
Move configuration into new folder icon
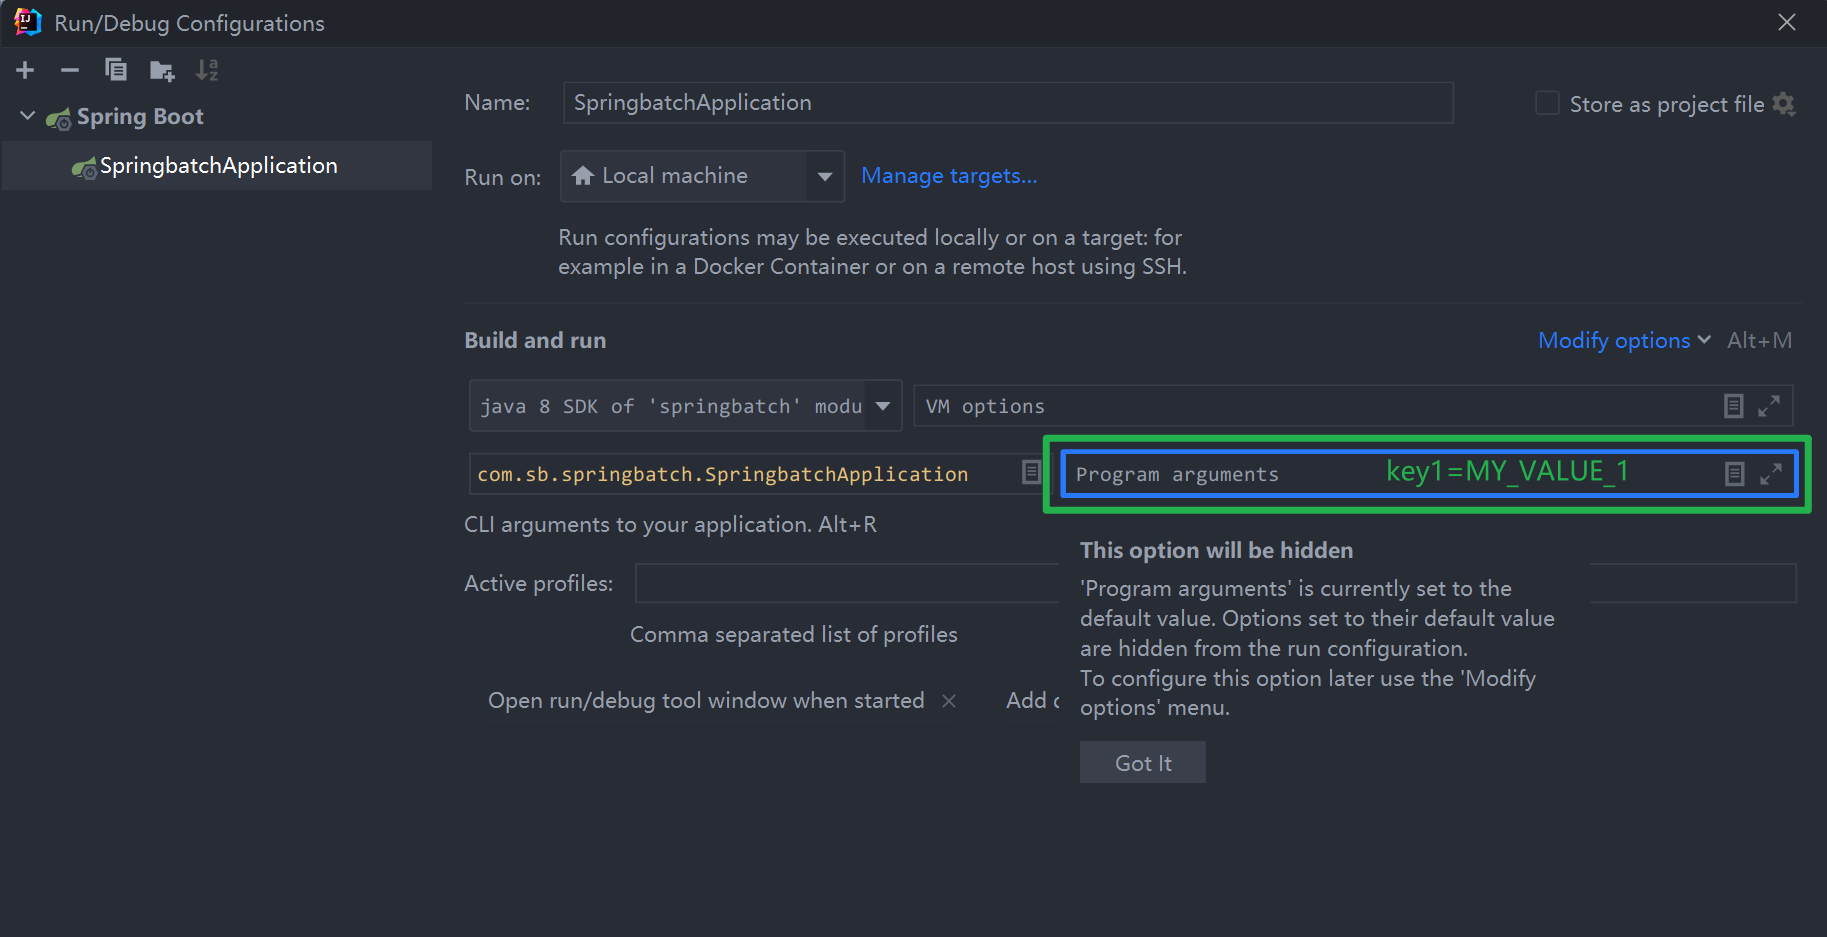161,70
